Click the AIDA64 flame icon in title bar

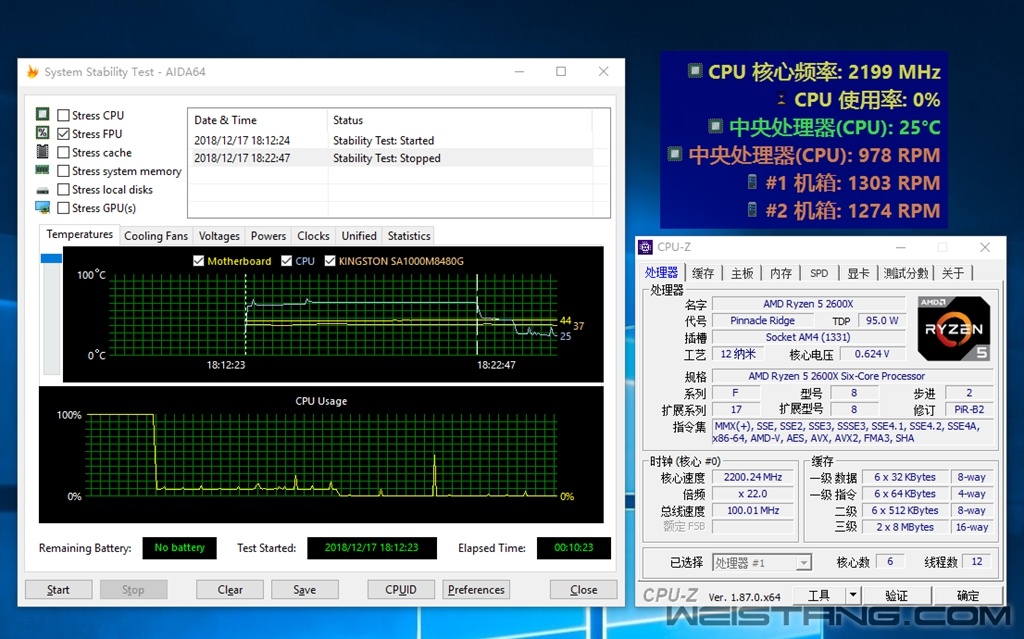pyautogui.click(x=33, y=72)
